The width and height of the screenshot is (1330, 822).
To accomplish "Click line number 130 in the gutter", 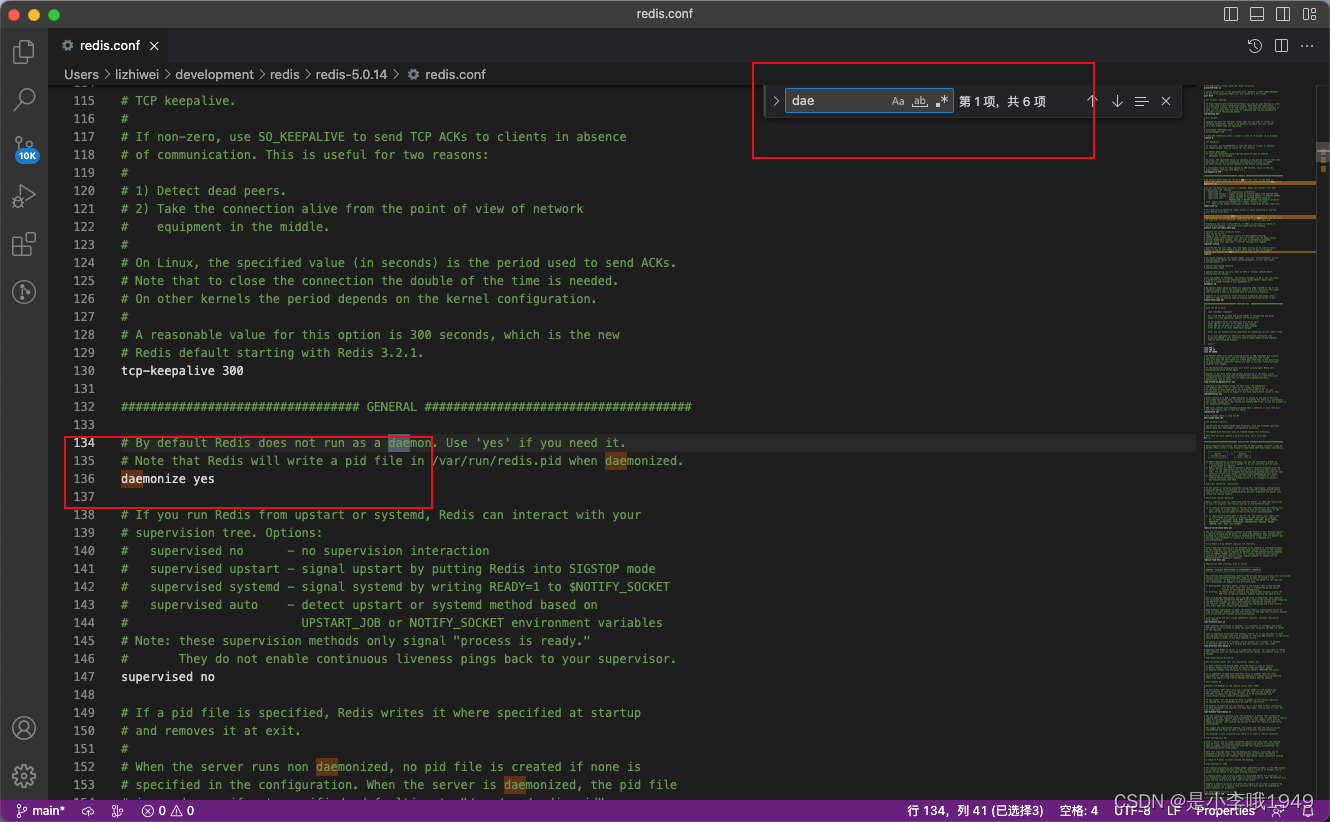I will pos(85,371).
